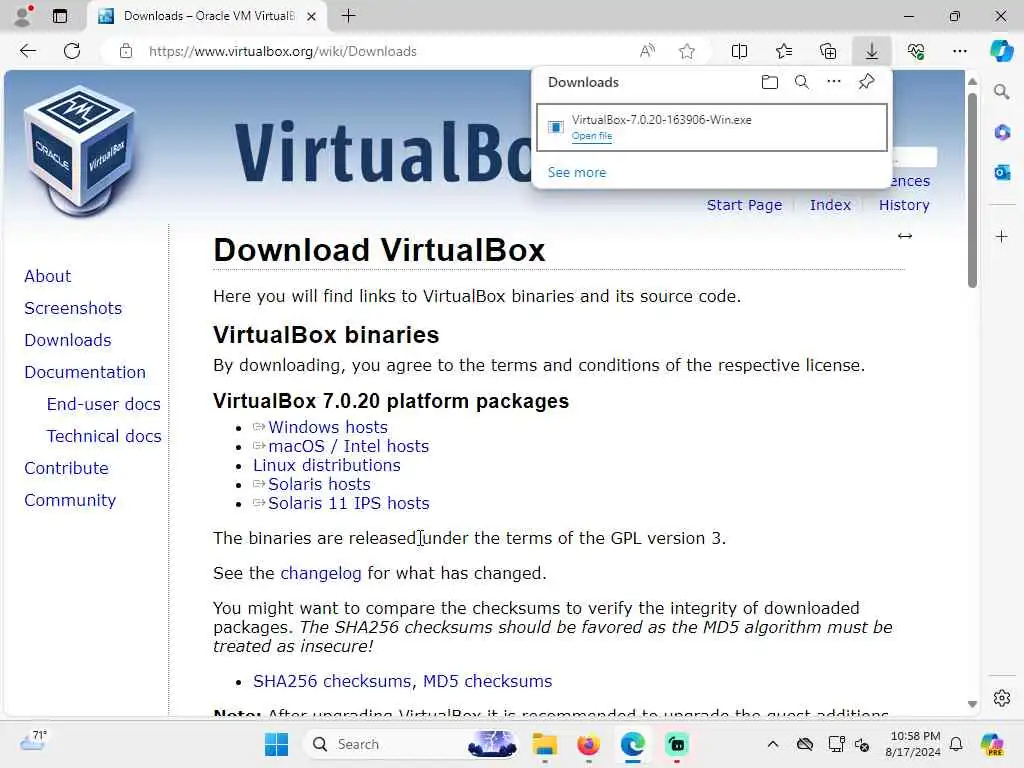Open the changelog link

[x=321, y=573]
